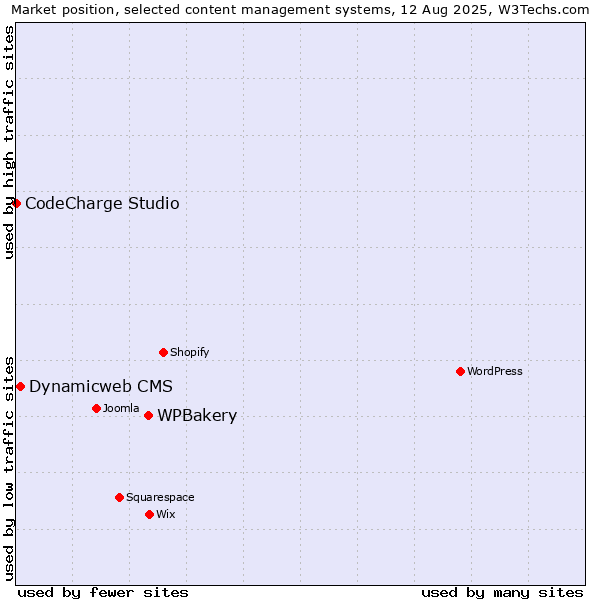Click the Joomla red data point

tap(96, 409)
